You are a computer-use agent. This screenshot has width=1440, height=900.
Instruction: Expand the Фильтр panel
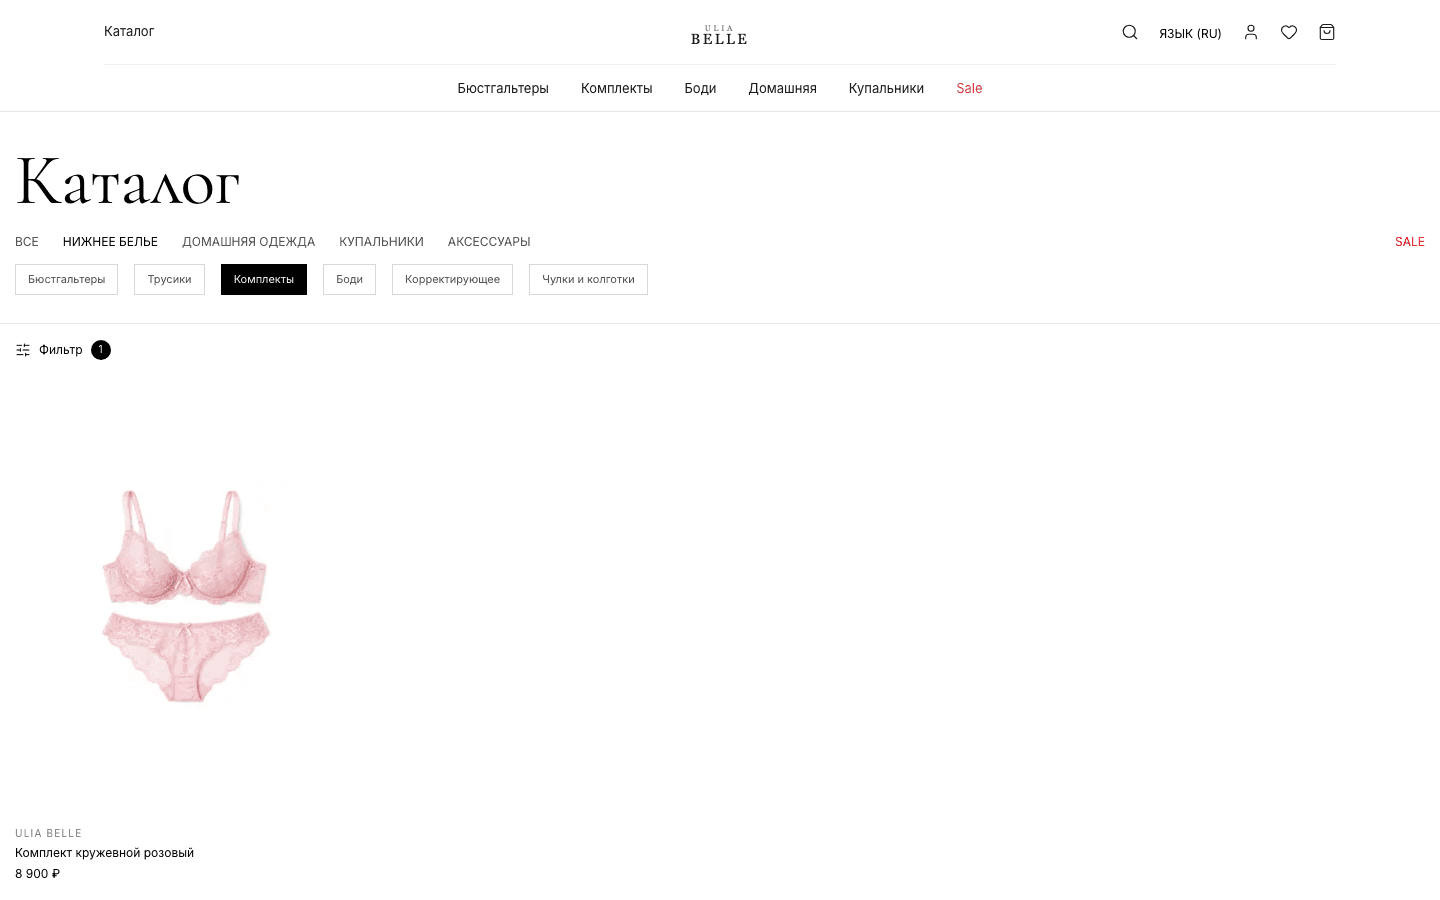pos(61,350)
